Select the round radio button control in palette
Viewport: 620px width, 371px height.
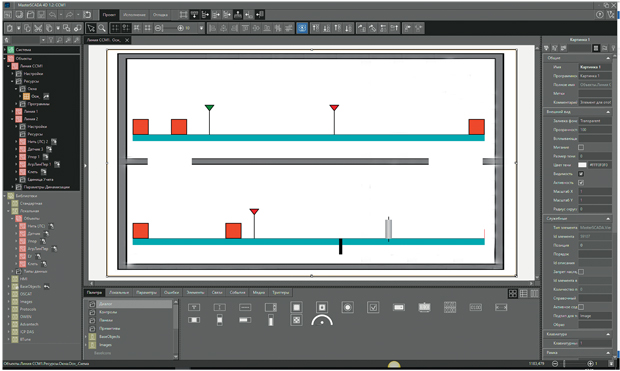tap(348, 307)
